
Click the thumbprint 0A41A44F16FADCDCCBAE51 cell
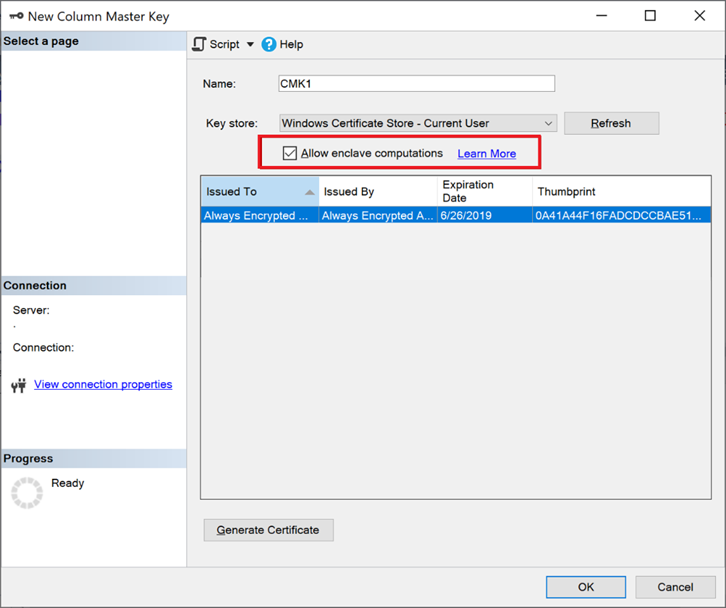click(622, 215)
